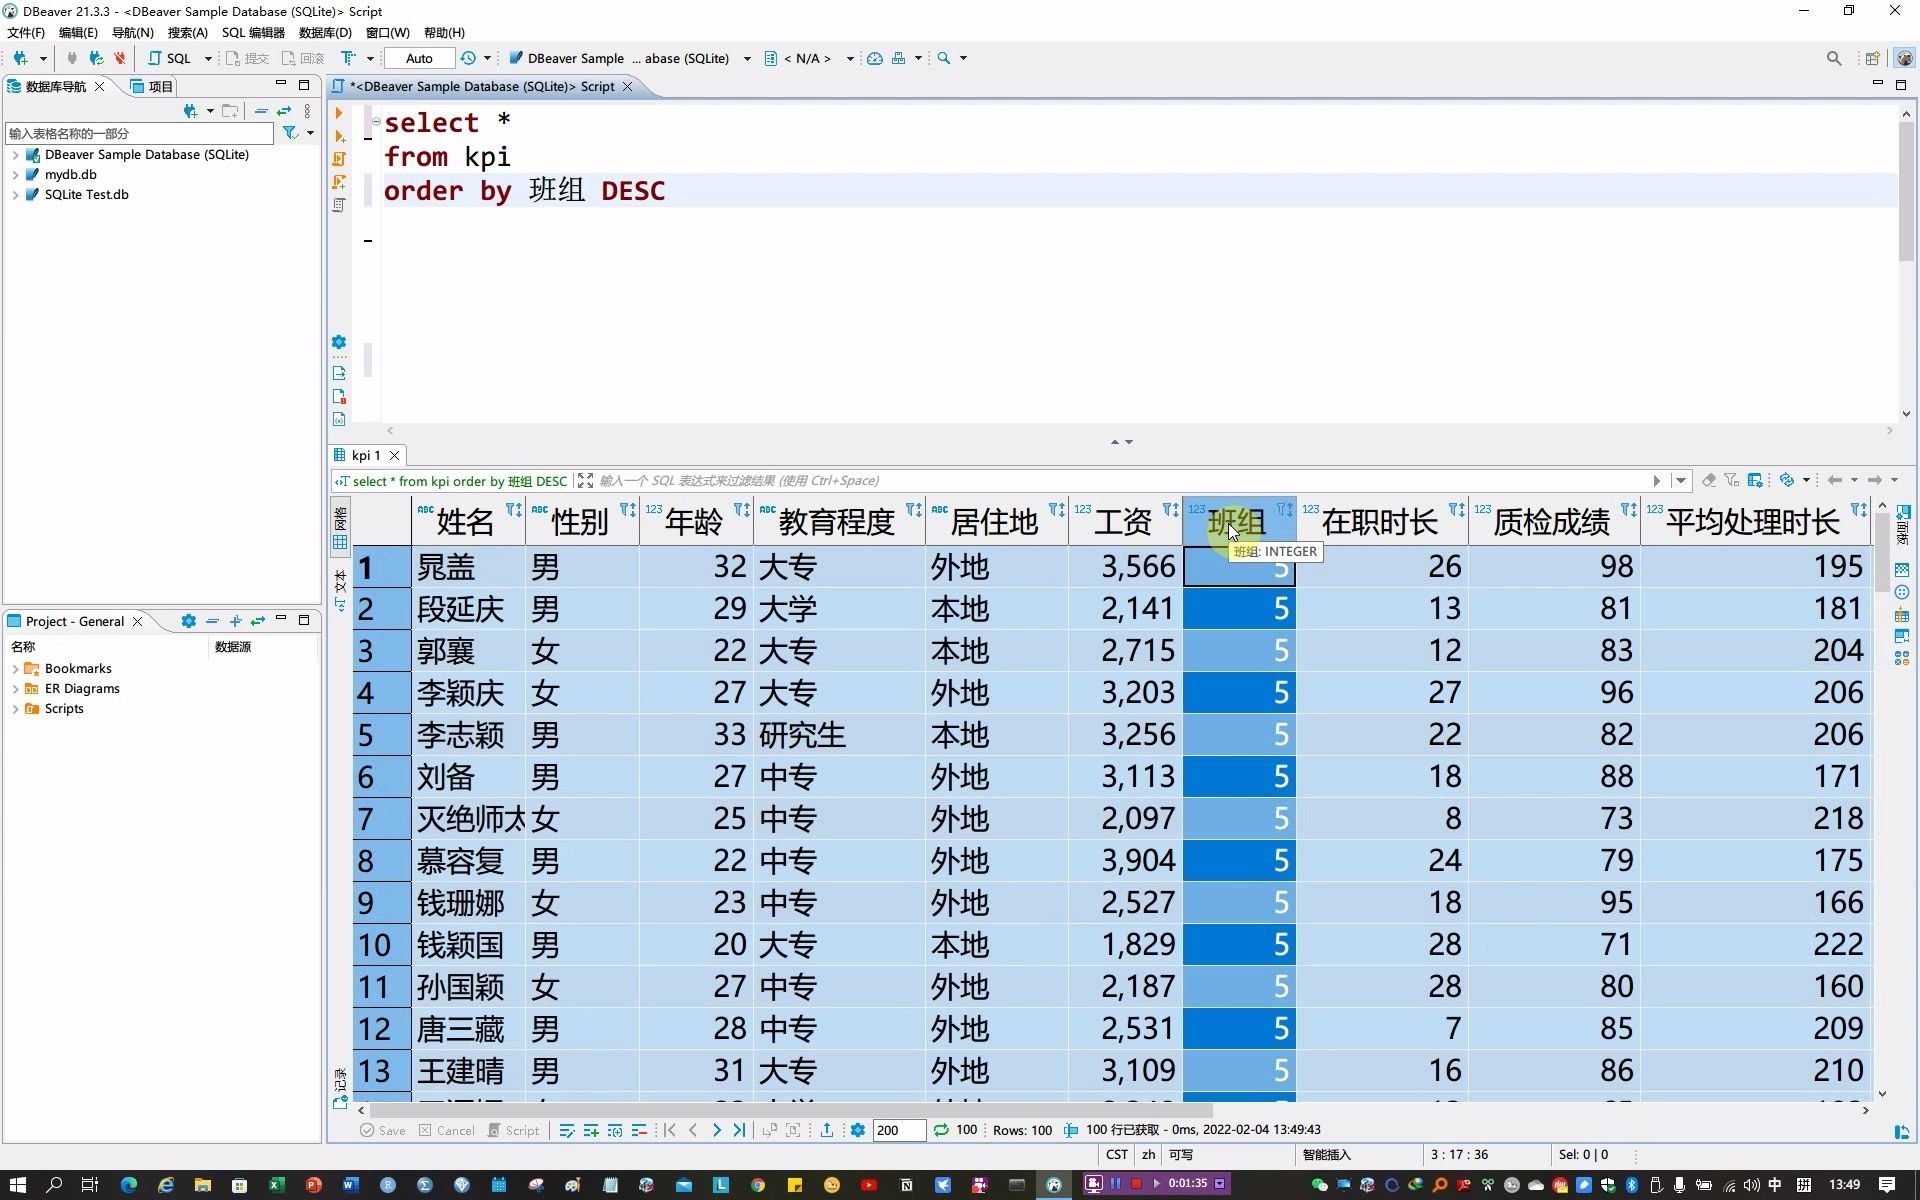Image resolution: width=1920 pixels, height=1200 pixels.
Task: Expand the mydb.db tree node
Action: pos(15,175)
